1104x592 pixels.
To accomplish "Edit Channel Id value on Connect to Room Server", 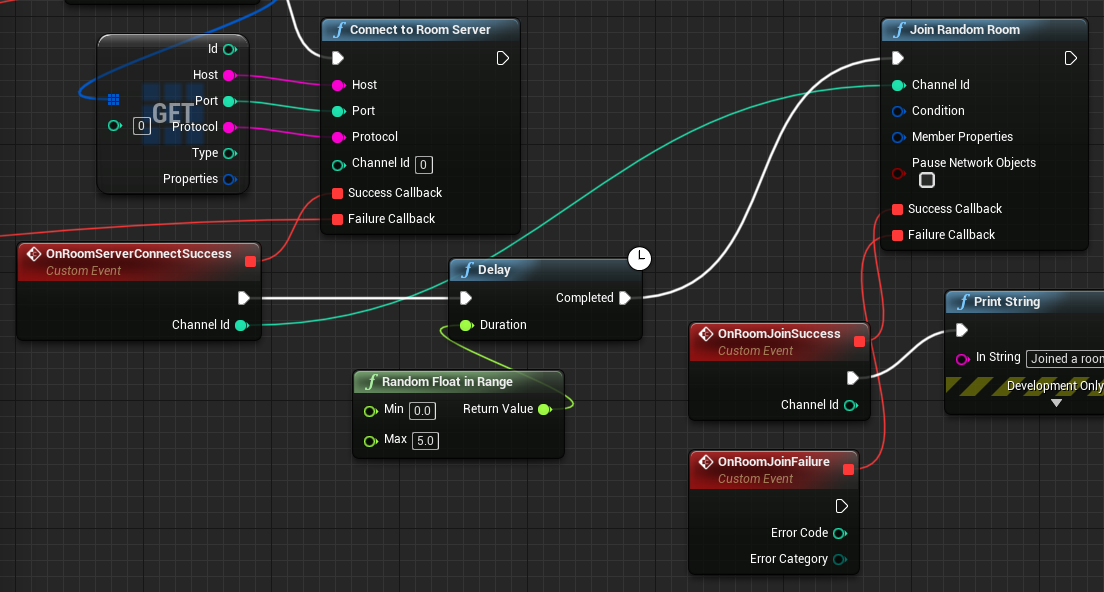I will pyautogui.click(x=423, y=165).
